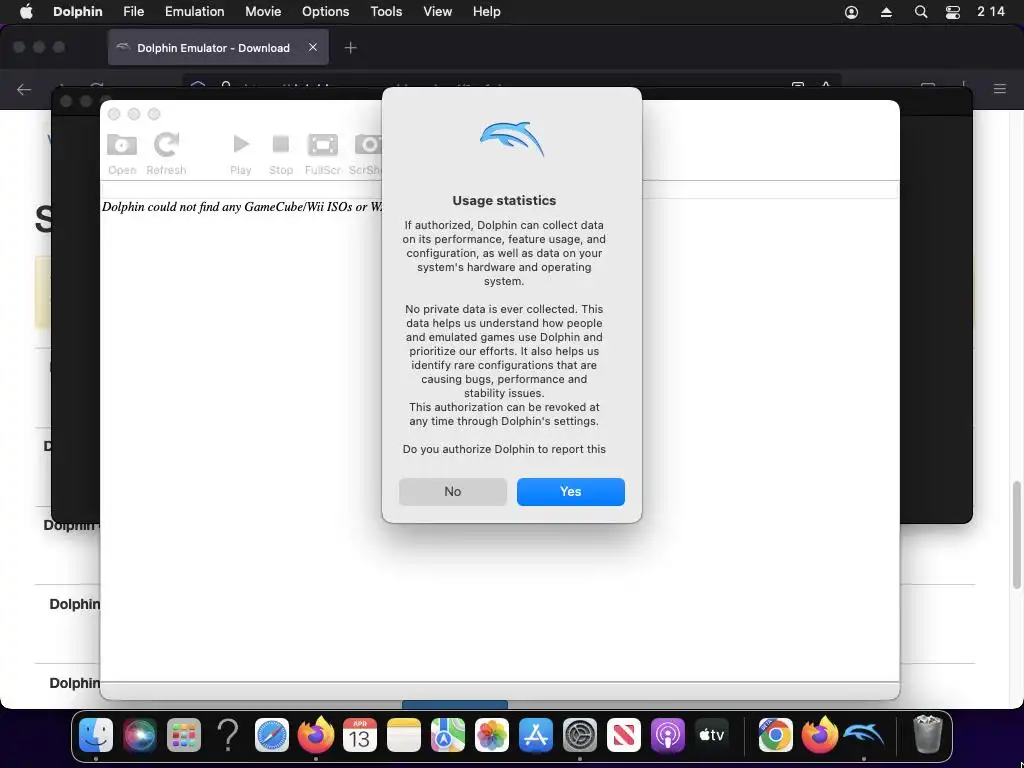Open the Tools menu

[x=386, y=12]
